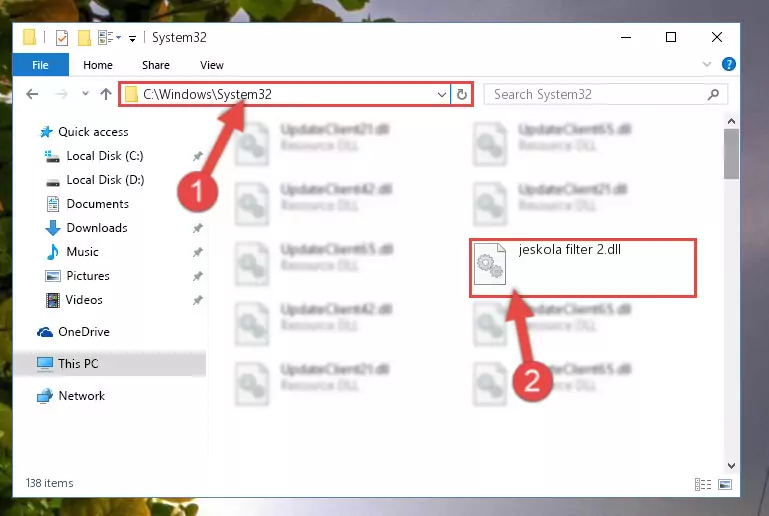Image resolution: width=769 pixels, height=516 pixels.
Task: Expand the ribbon with the chevron
Action: tap(706, 64)
